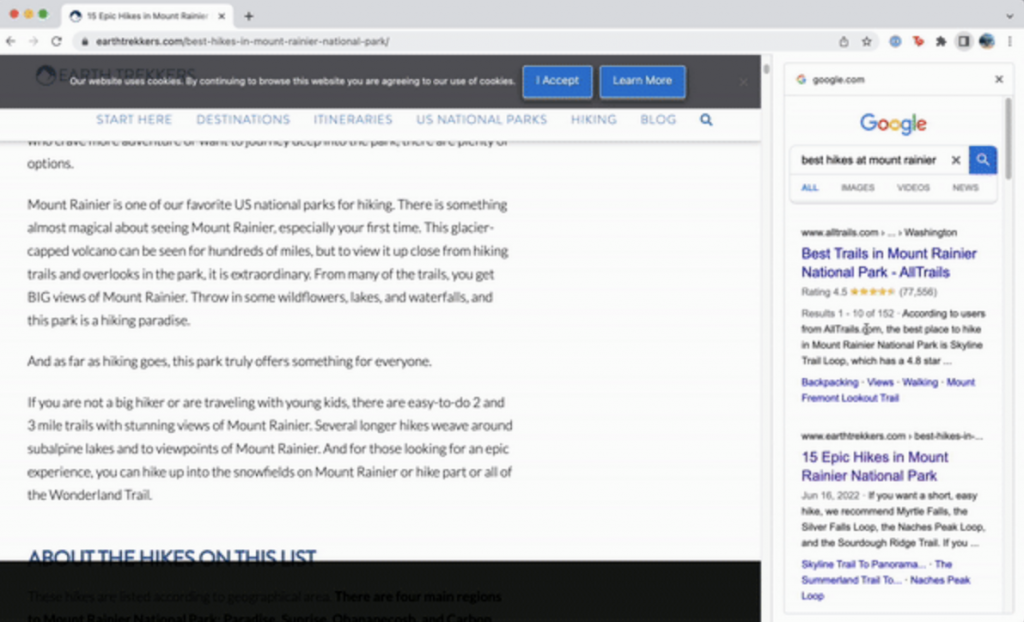This screenshot has height=622, width=1024.
Task: Click the site search magnifier icon
Action: pos(706,120)
